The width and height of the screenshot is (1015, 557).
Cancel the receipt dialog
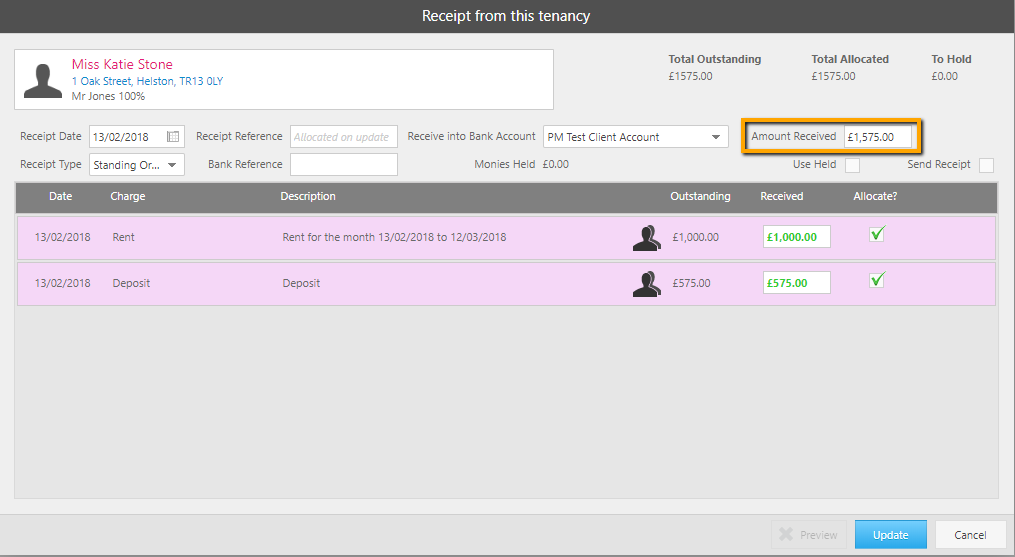pyautogui.click(x=970, y=535)
